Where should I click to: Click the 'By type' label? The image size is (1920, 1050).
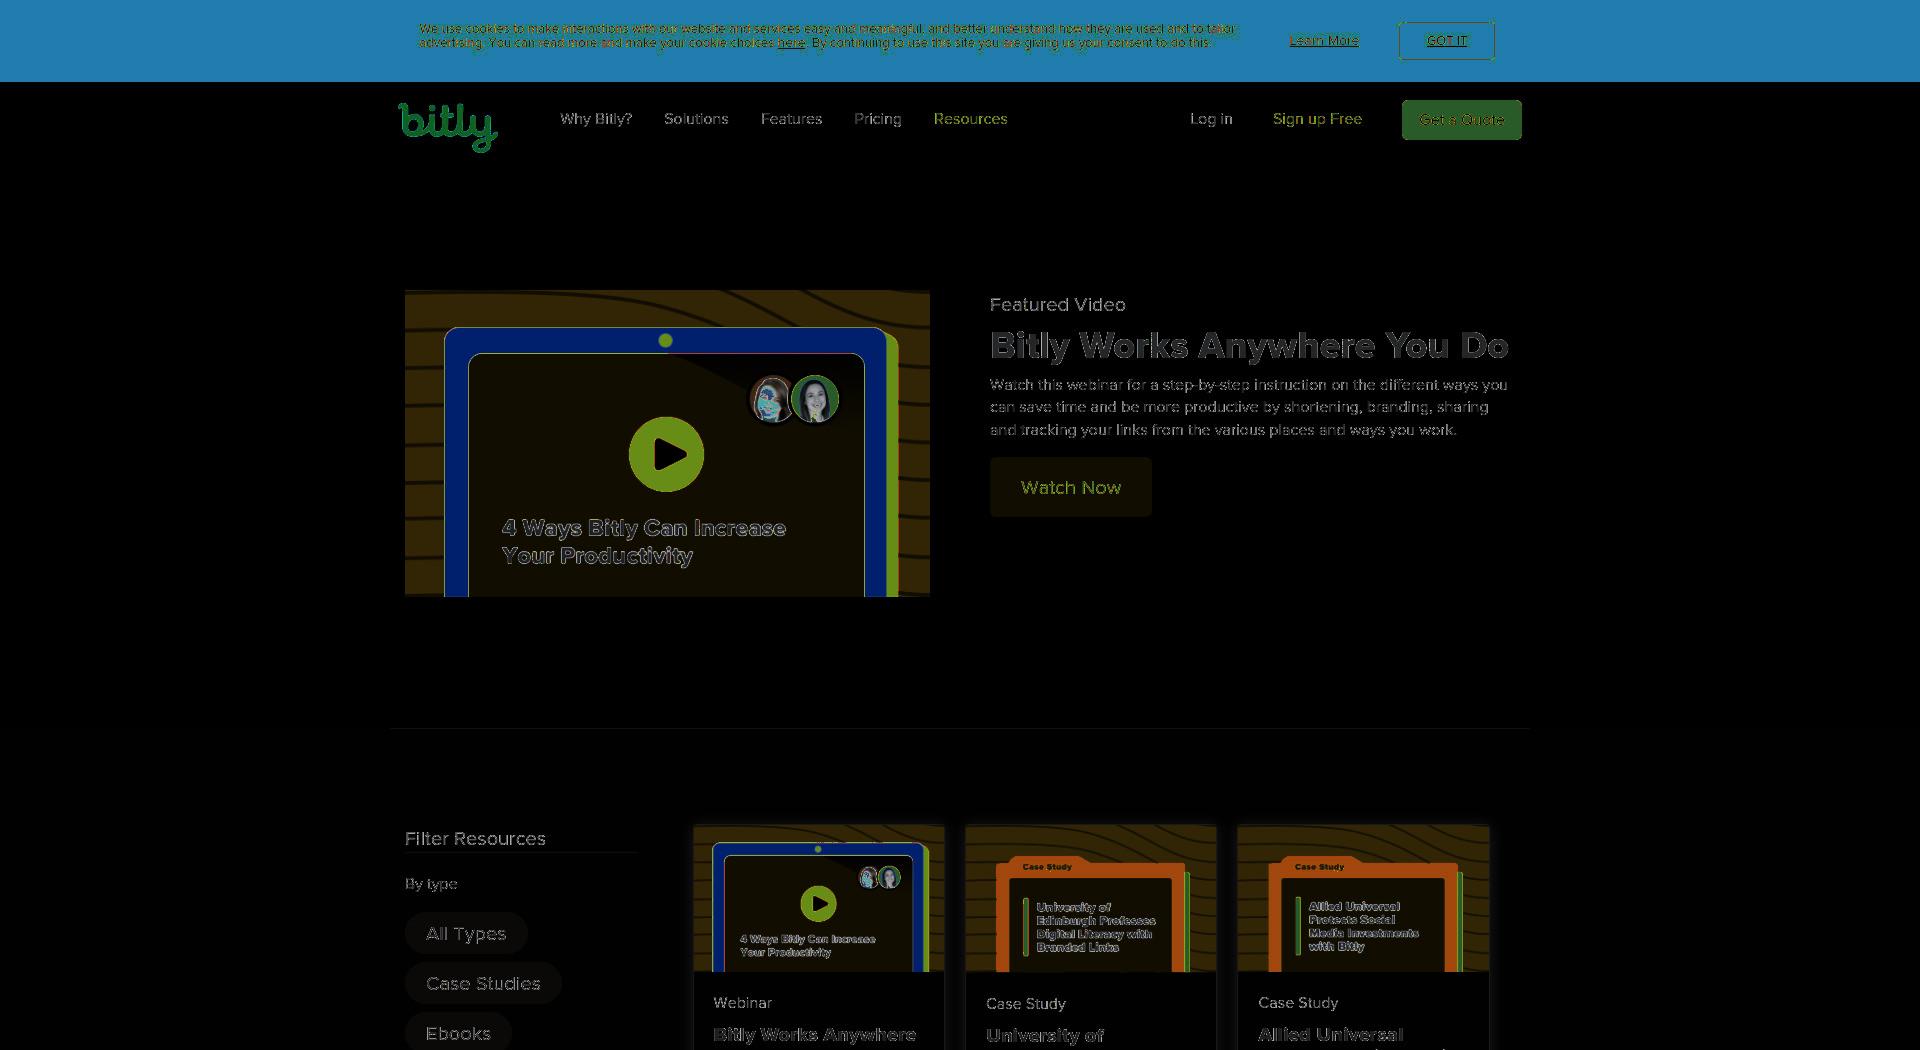click(431, 884)
